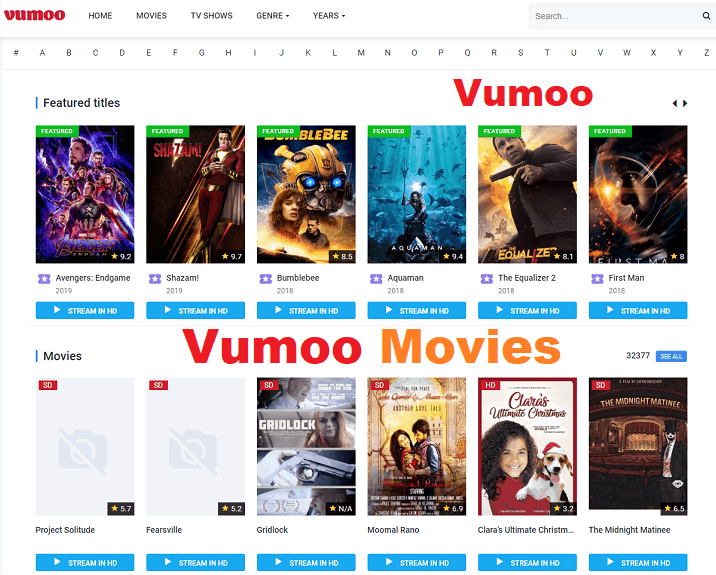Click the next arrow in Featured titles
Viewport: 716px width, 575px height.
[686, 103]
